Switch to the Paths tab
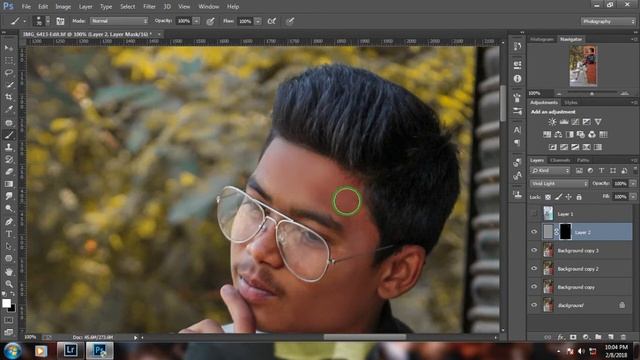 coord(583,160)
